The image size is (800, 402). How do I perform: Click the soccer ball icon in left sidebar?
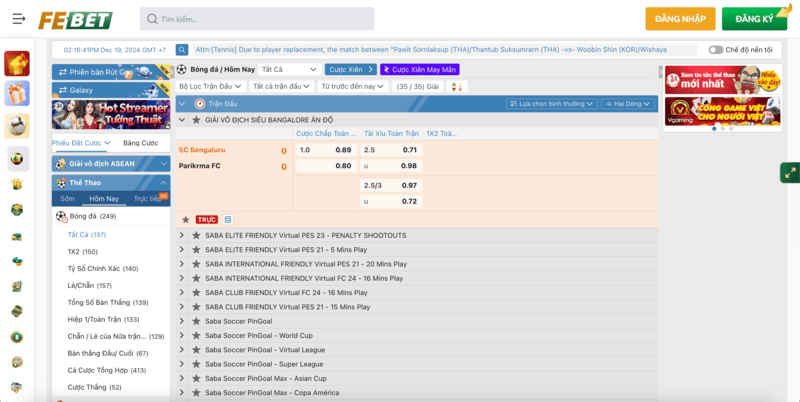[17, 125]
